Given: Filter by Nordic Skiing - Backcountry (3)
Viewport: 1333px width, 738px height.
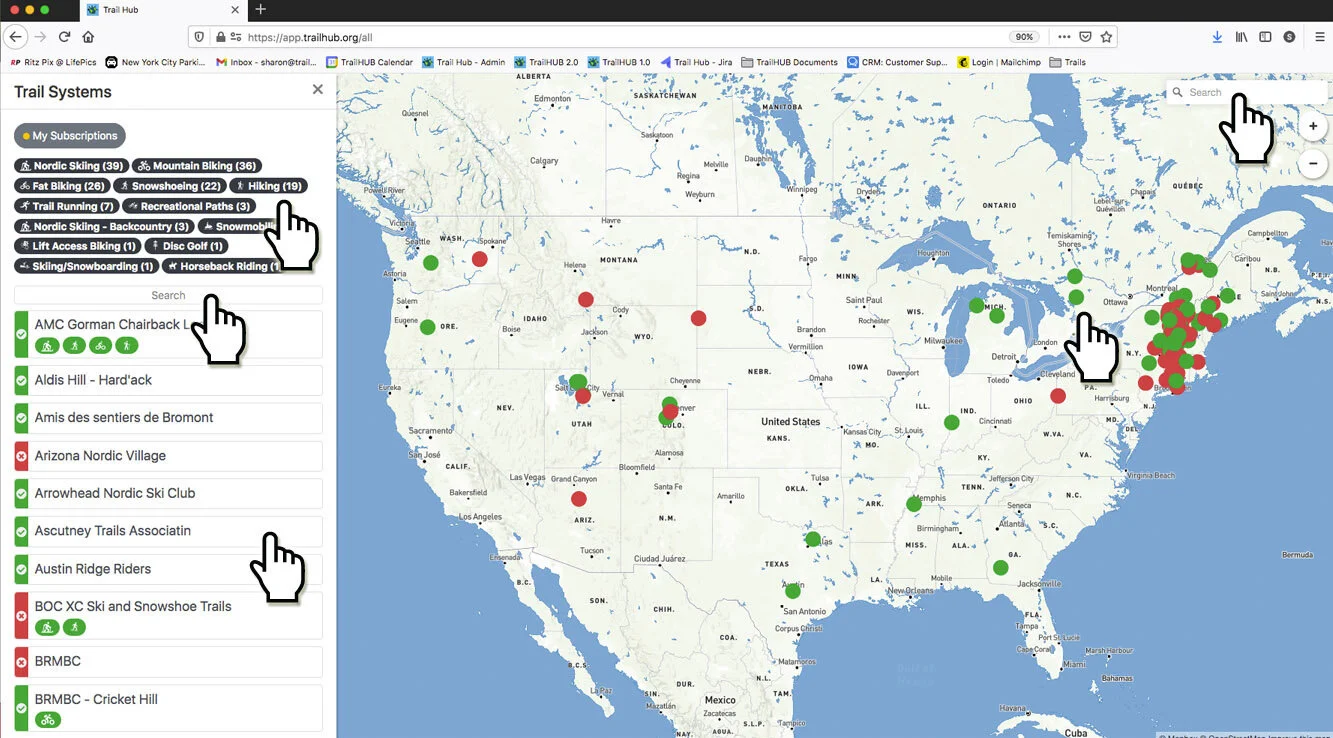Looking at the screenshot, I should click(x=104, y=226).
